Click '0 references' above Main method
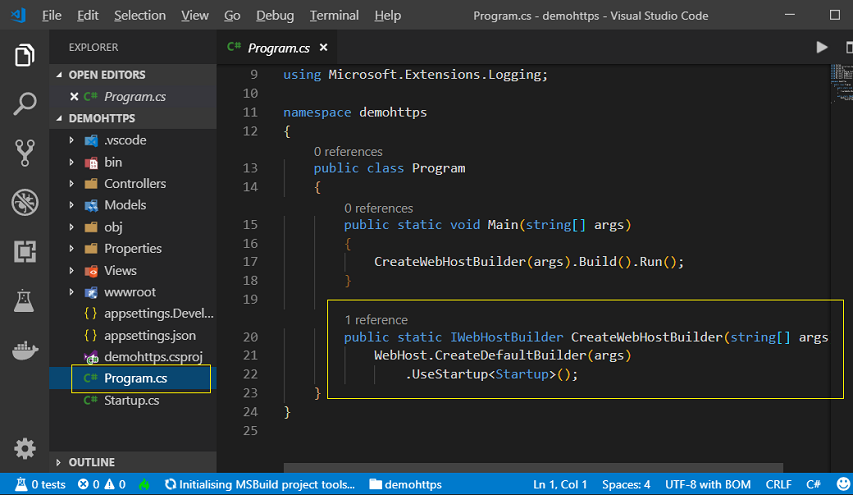The width and height of the screenshot is (853, 495). point(379,208)
